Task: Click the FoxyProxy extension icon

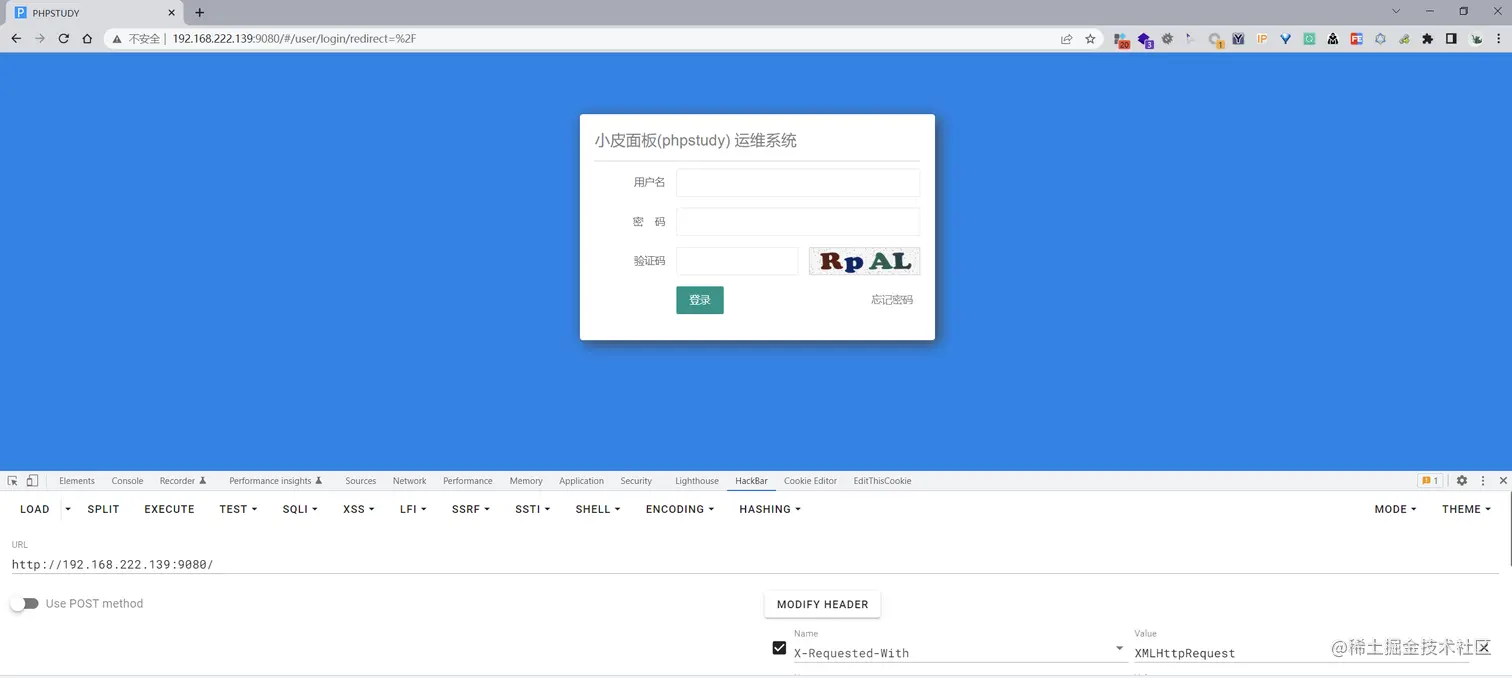Action: (1285, 38)
